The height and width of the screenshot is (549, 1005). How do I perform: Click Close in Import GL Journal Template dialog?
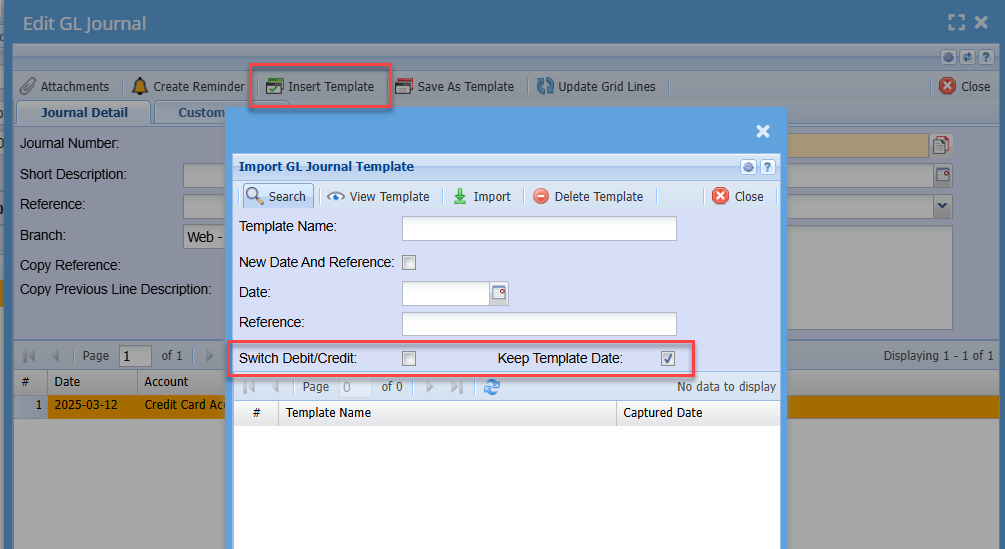click(x=738, y=197)
